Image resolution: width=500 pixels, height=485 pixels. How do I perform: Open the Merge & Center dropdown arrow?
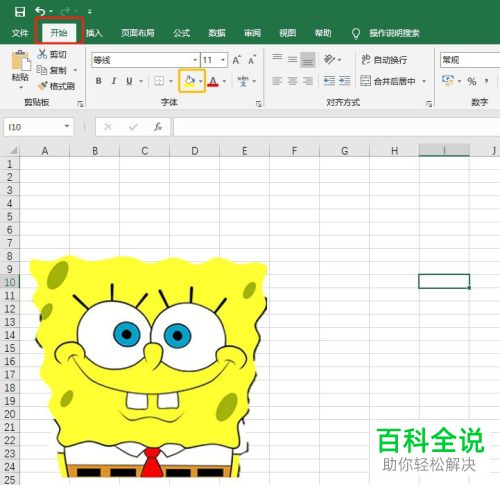[x=424, y=81]
